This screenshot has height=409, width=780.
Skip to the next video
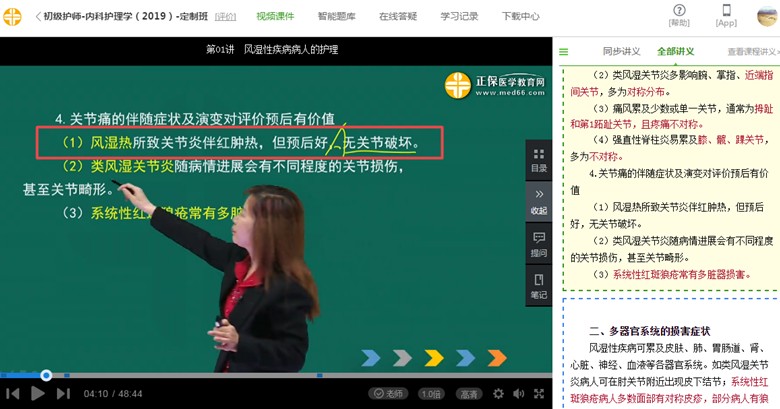63,394
